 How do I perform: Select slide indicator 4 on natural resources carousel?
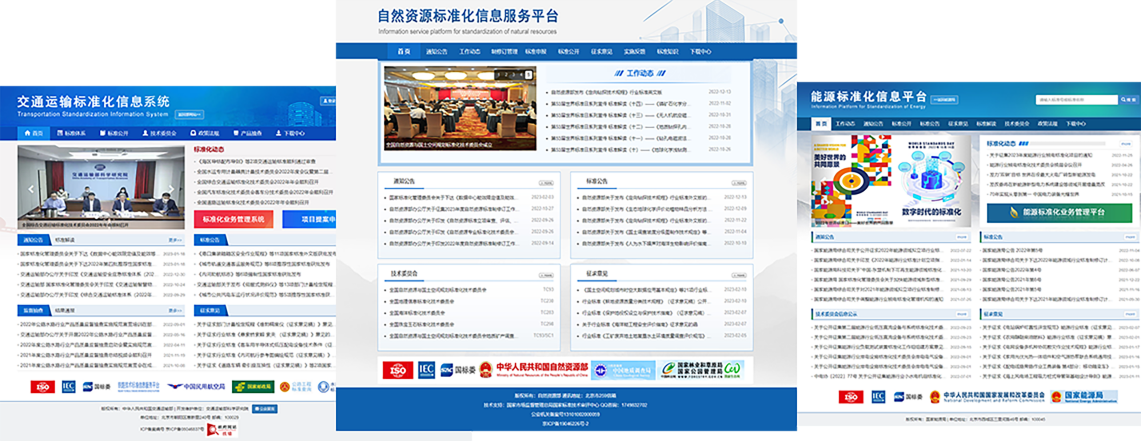click(x=522, y=75)
